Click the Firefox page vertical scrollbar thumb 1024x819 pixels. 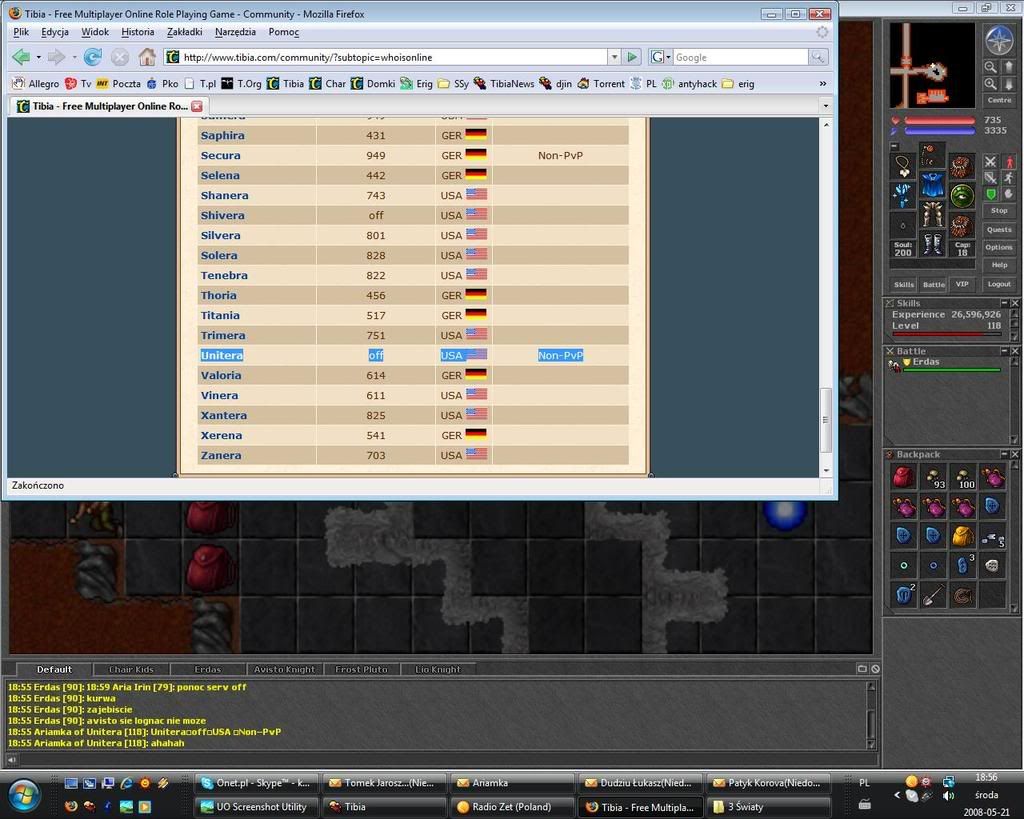point(825,420)
